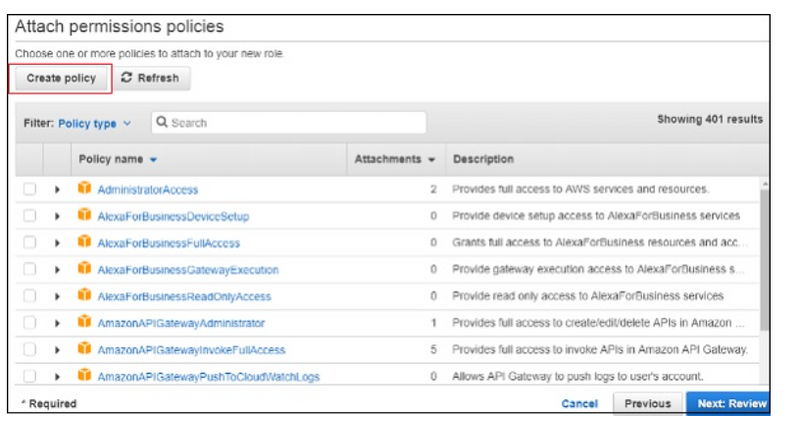Click the policy list vertical scrollbar
This screenshot has width=800, height=425.
pos(764,260)
